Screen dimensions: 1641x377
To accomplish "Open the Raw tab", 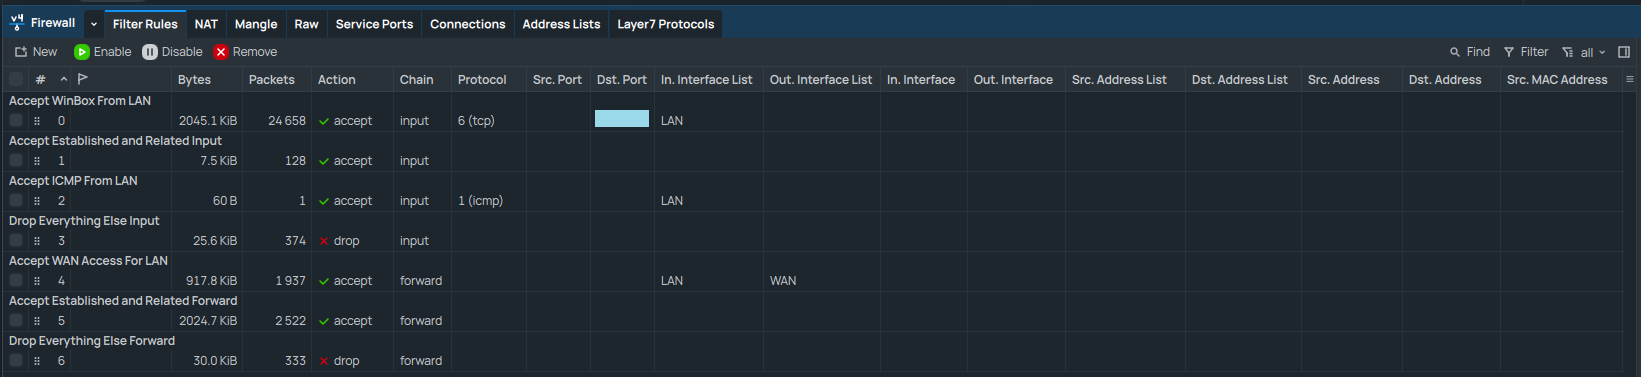I will point(307,24).
